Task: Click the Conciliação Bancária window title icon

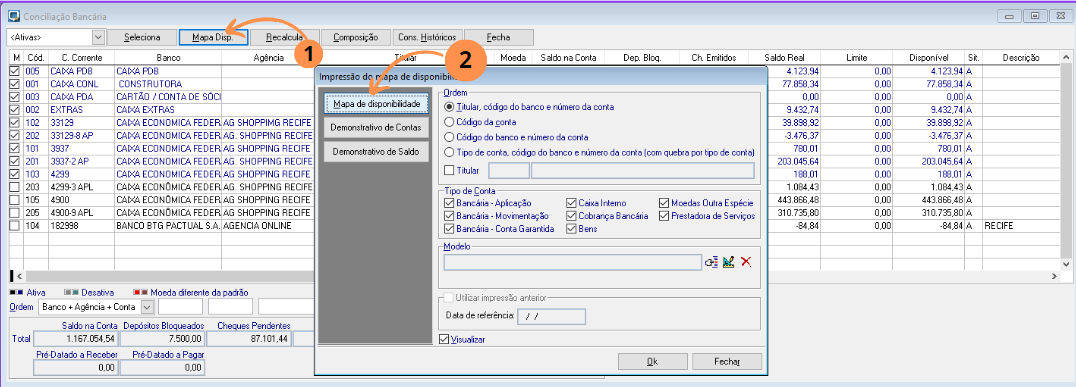Action: 14,15
